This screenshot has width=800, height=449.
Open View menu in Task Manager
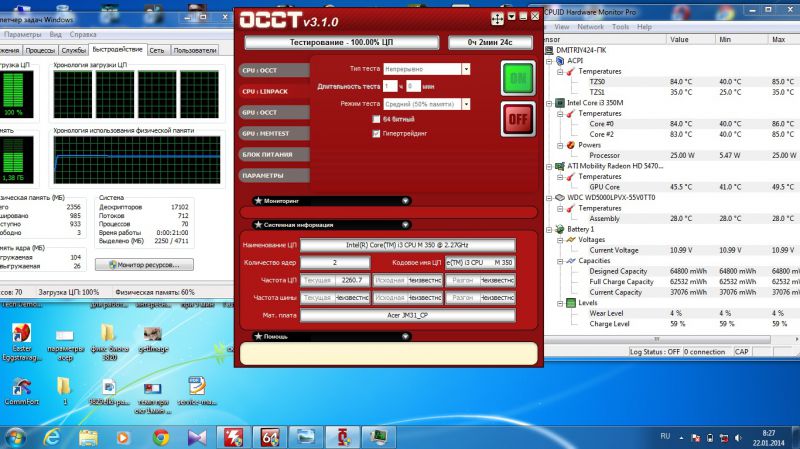tap(56, 34)
